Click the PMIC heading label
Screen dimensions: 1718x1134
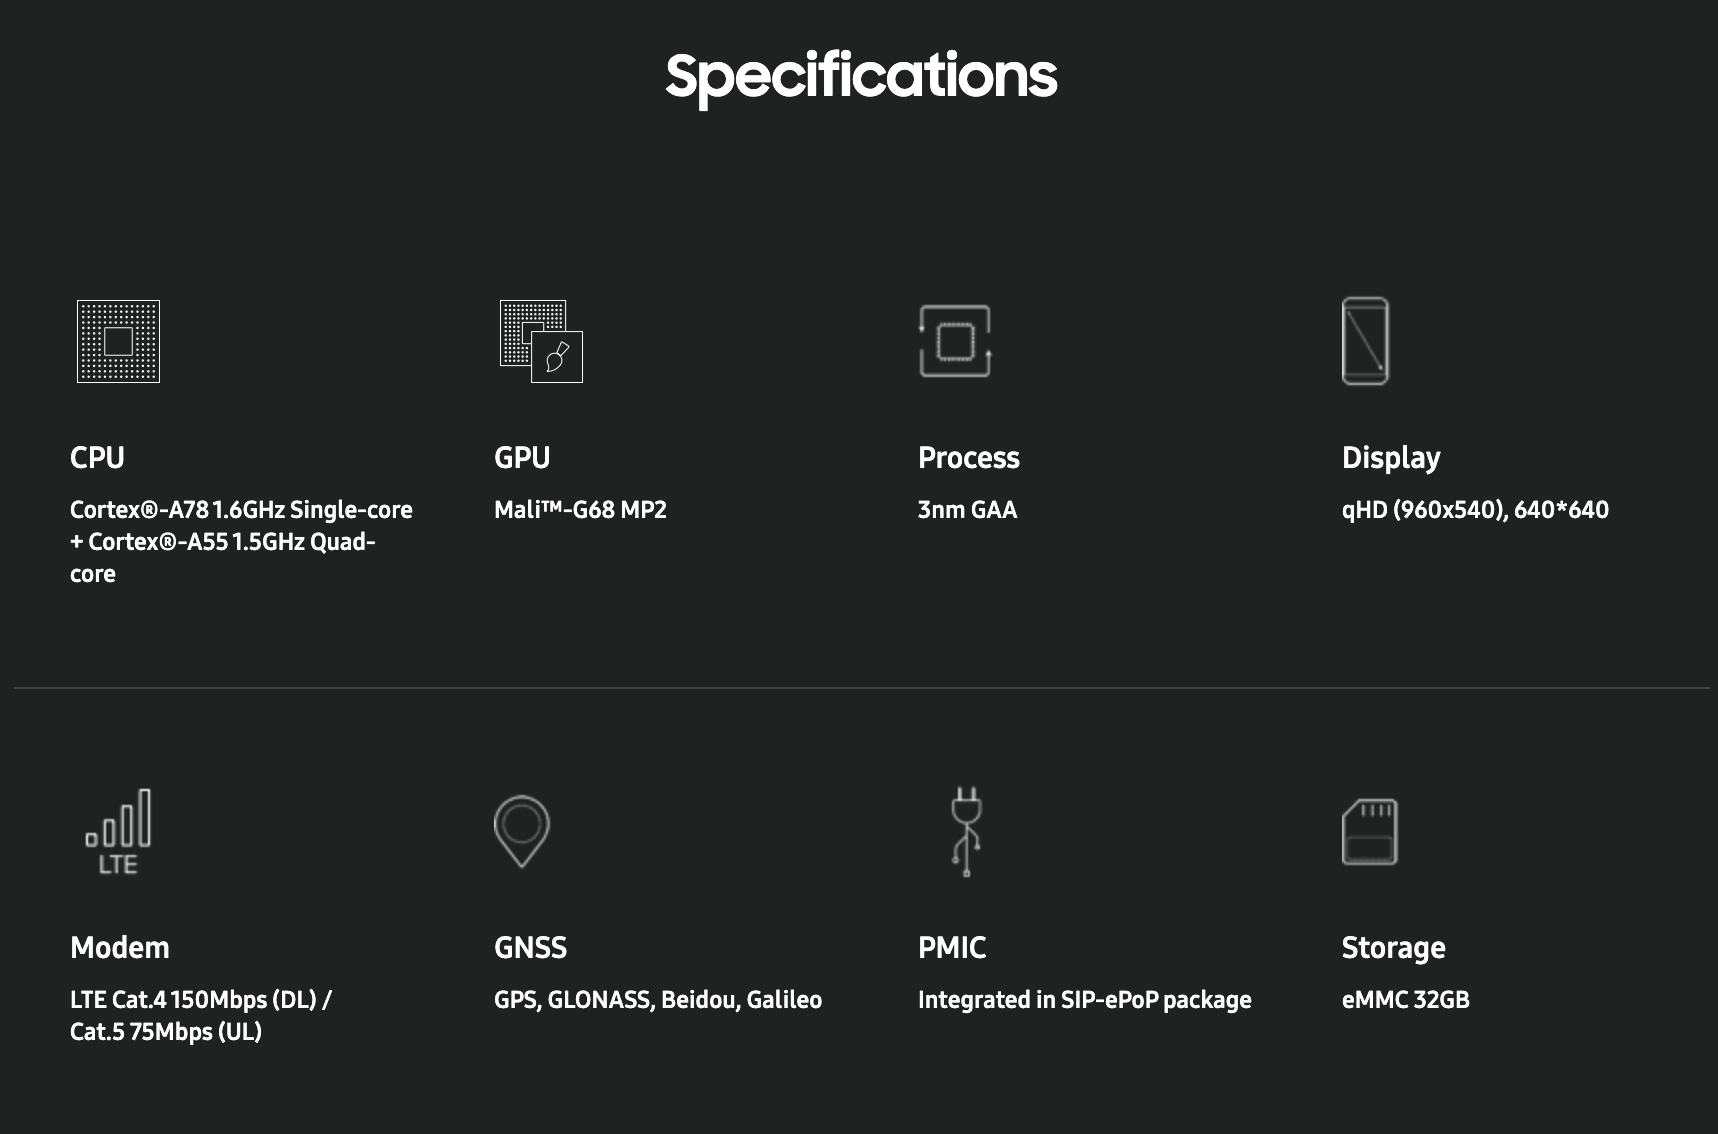[952, 948]
